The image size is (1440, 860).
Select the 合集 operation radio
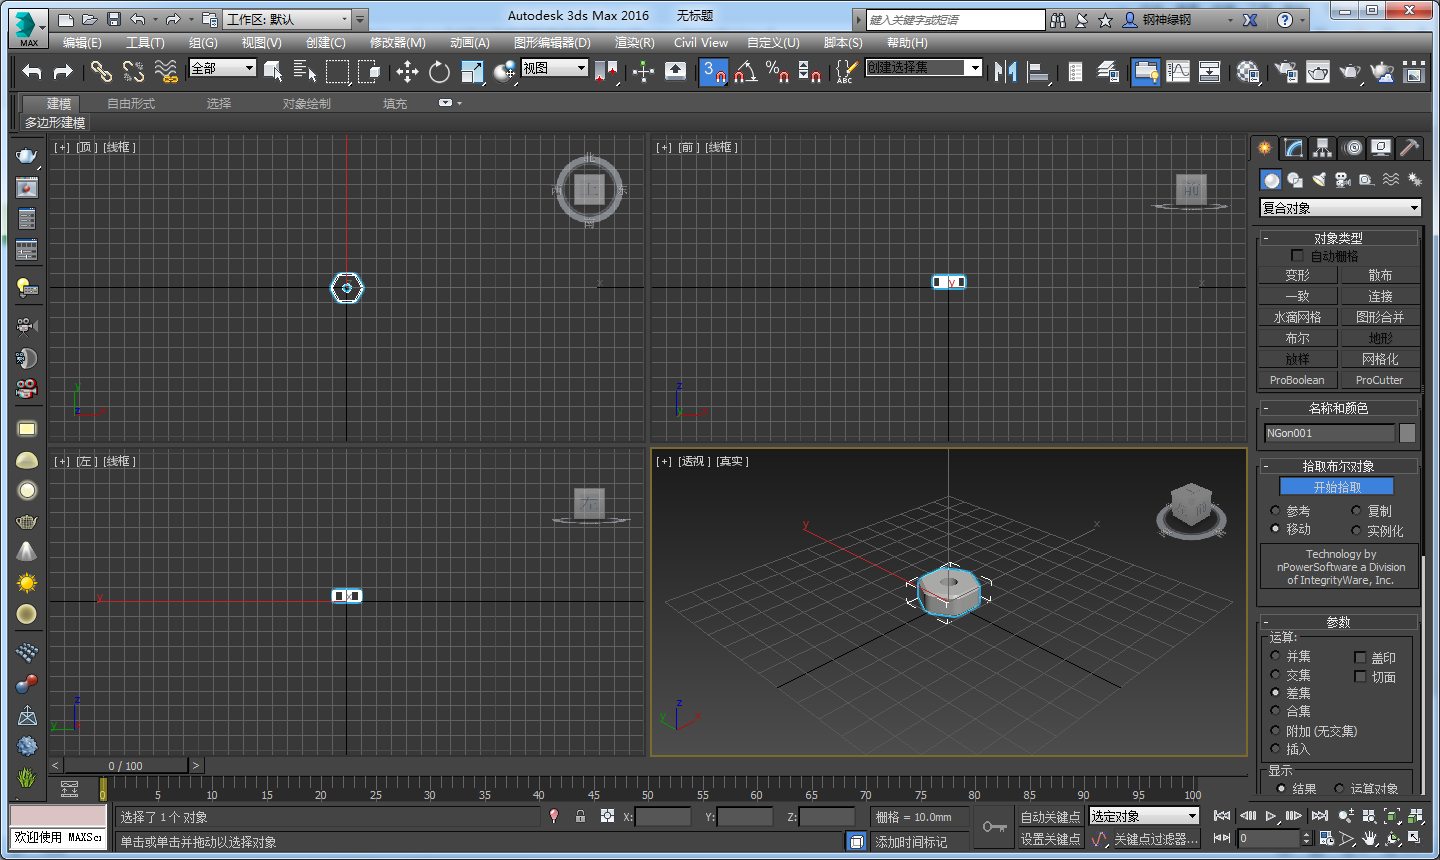pyautogui.click(x=1275, y=711)
